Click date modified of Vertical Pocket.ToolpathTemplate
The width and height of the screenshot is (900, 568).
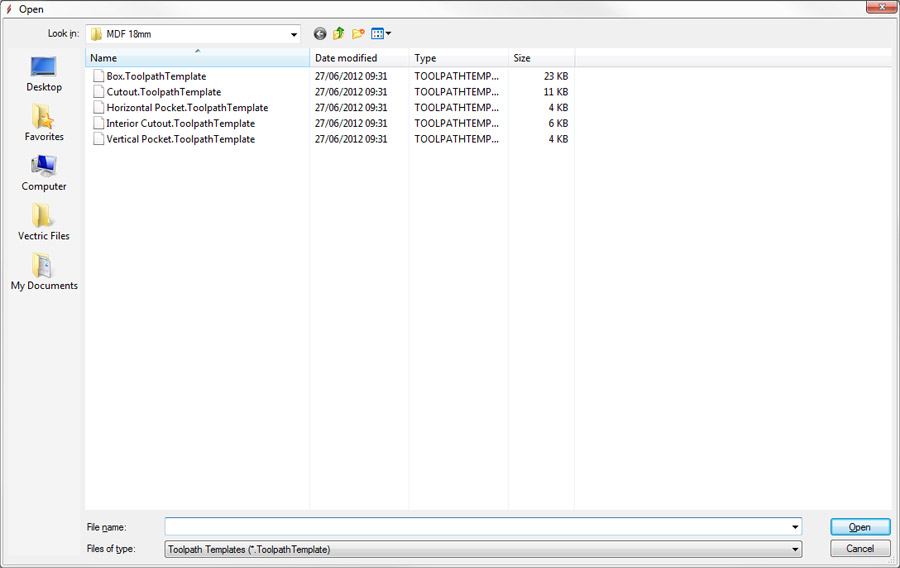[351, 139]
